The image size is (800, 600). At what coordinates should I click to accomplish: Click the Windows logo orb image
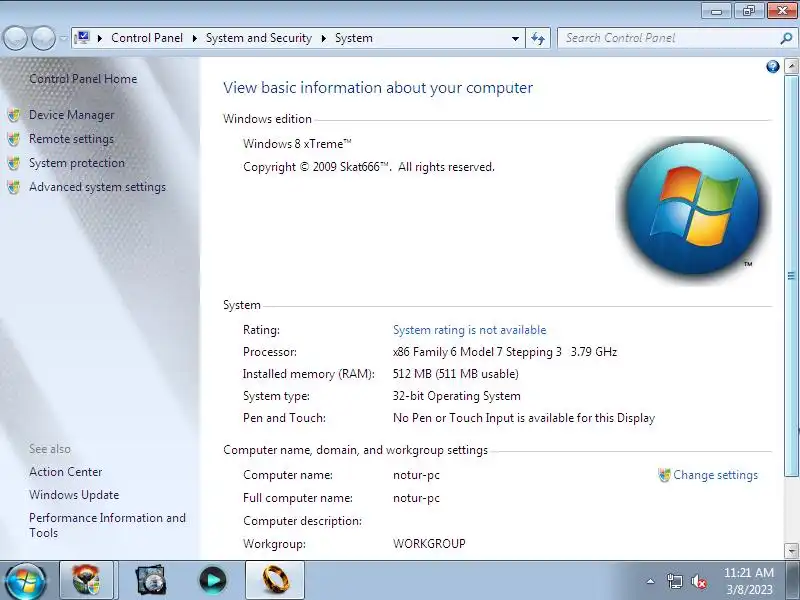click(692, 209)
